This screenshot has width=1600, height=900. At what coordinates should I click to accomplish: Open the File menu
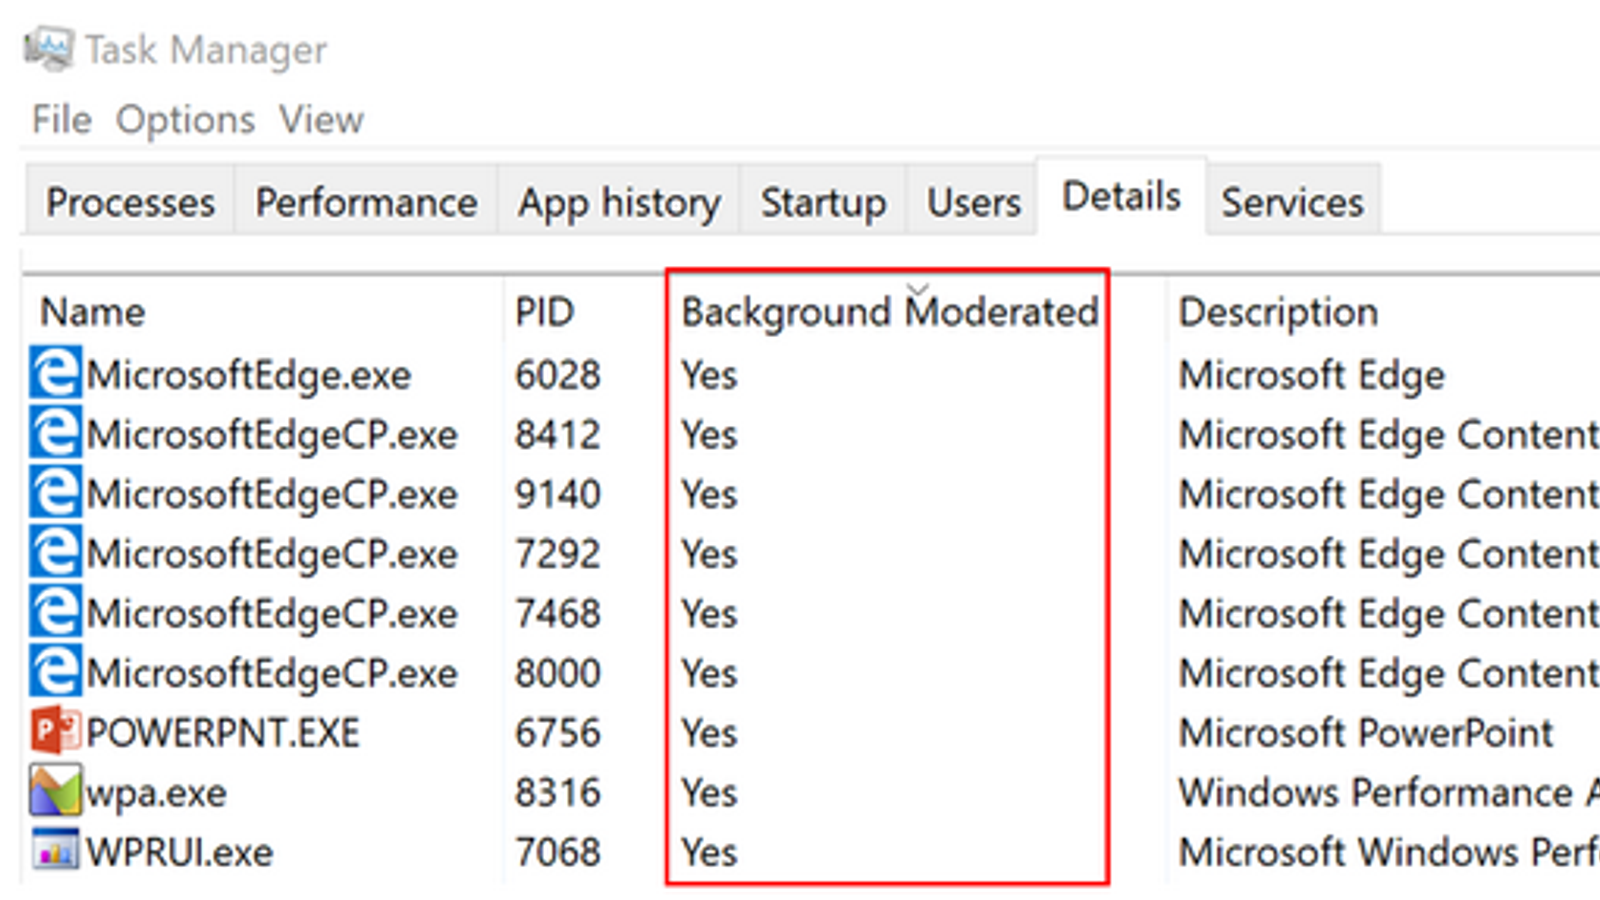[61, 120]
